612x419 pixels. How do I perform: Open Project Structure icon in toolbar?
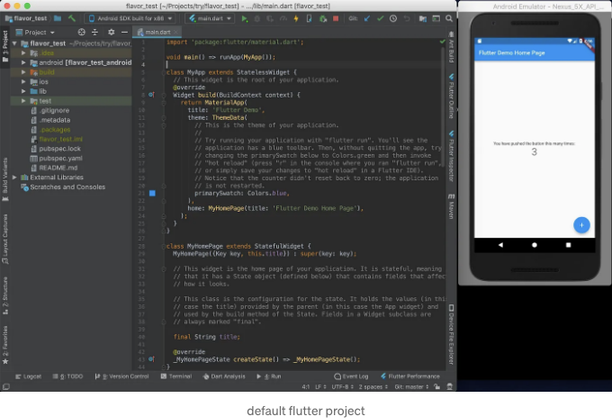click(x=423, y=18)
